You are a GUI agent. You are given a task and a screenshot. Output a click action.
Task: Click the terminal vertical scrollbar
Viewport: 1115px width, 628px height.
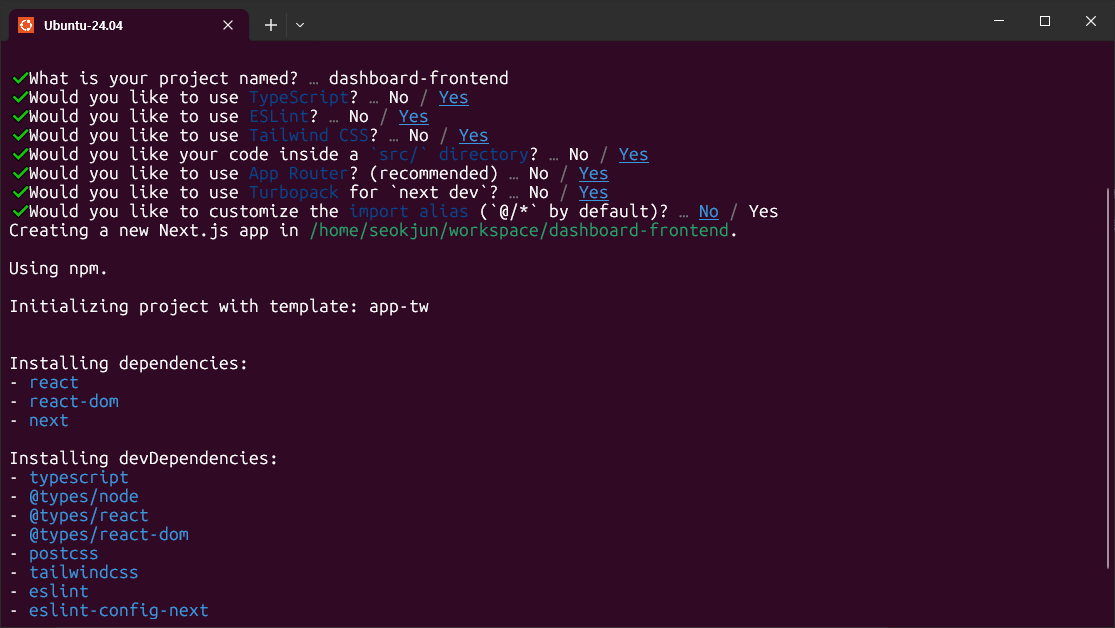[1109, 378]
